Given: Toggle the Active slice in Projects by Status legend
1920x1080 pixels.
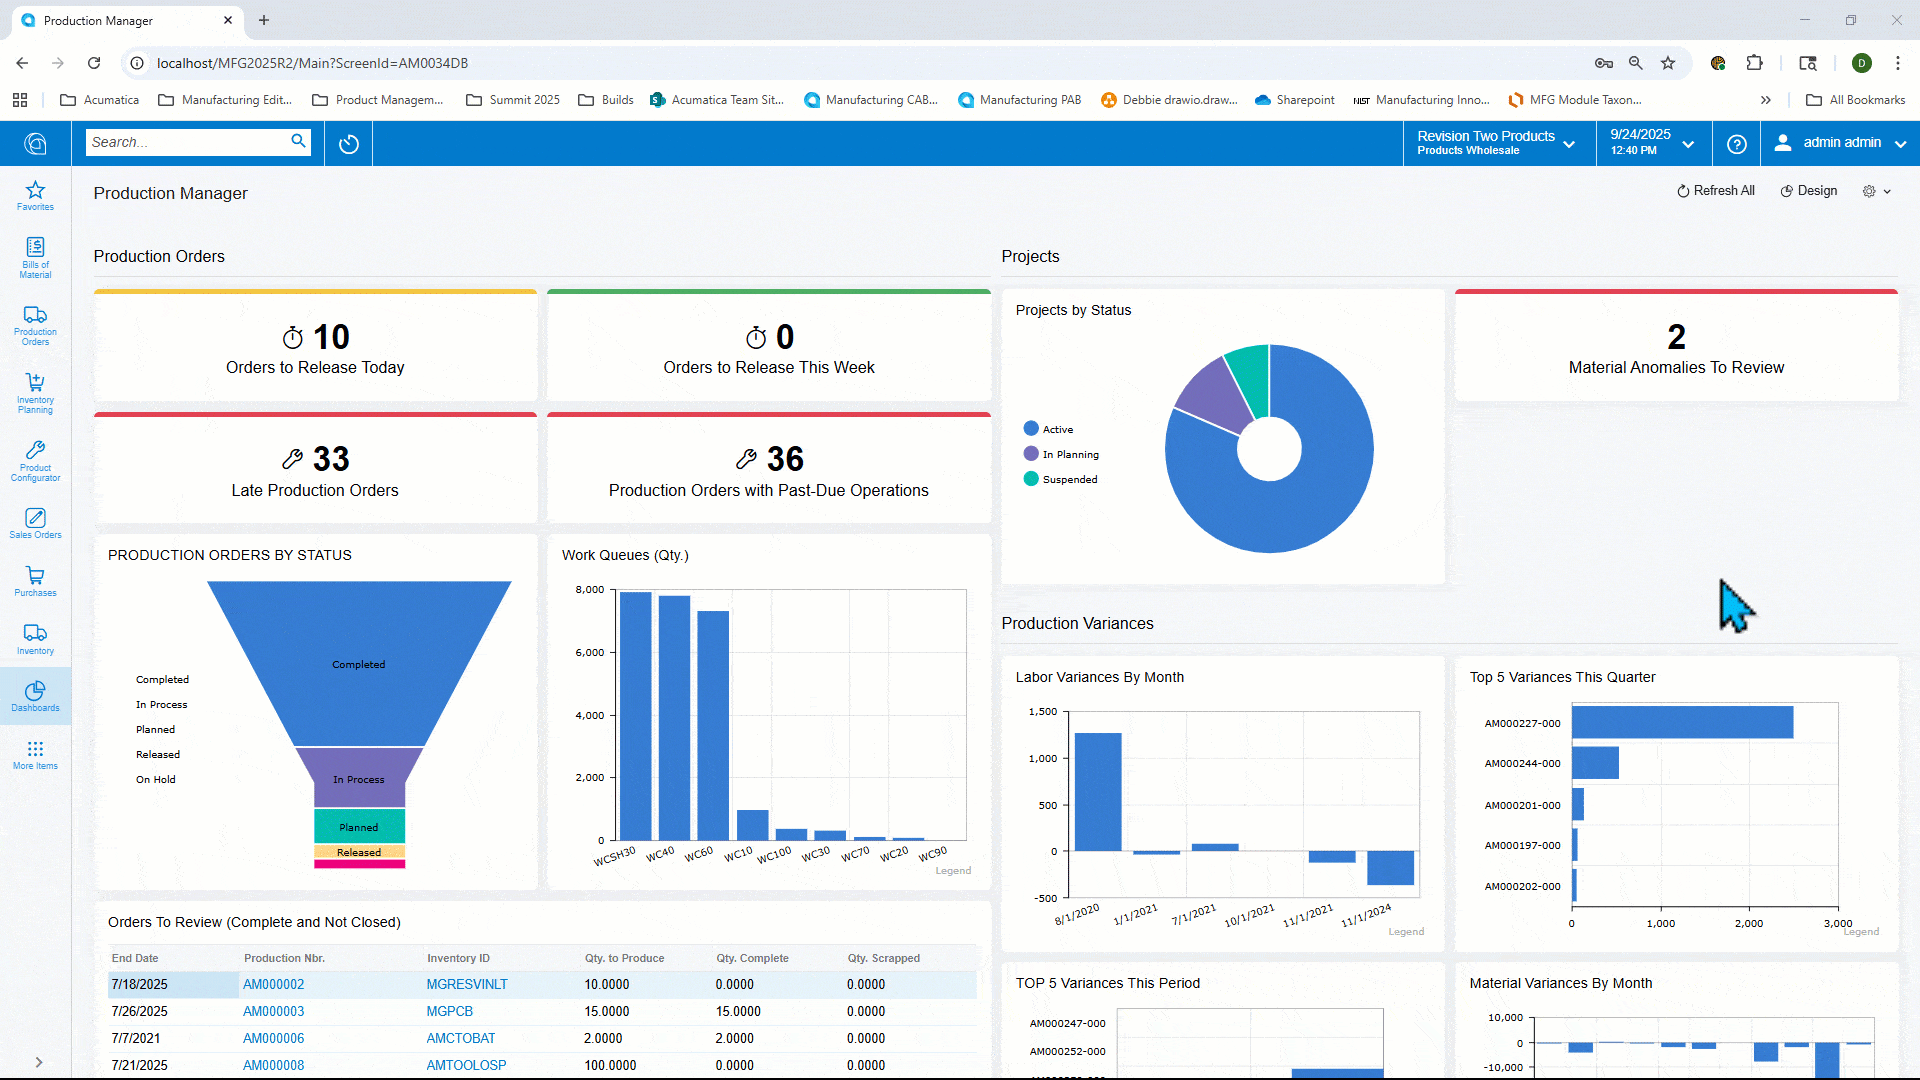Looking at the screenshot, I should point(1049,428).
